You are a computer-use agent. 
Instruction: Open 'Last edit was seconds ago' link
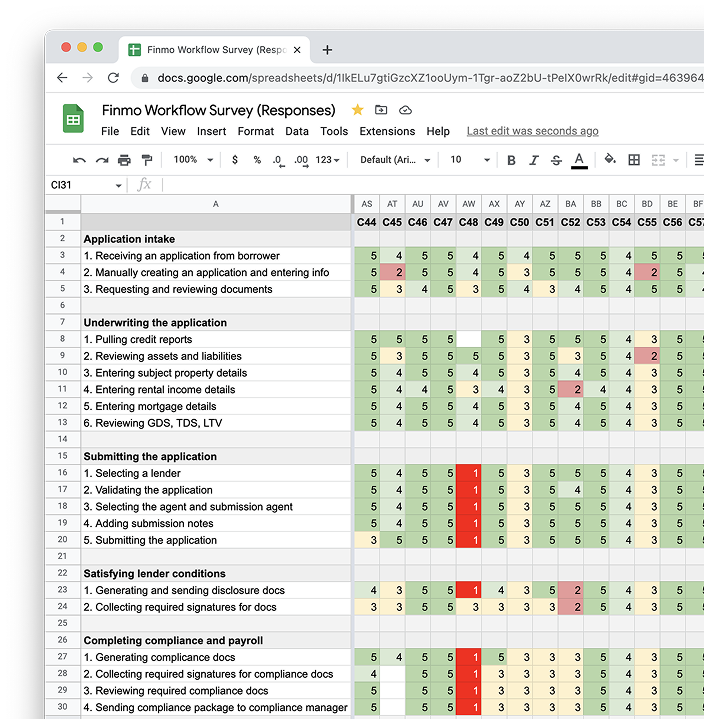click(532, 131)
